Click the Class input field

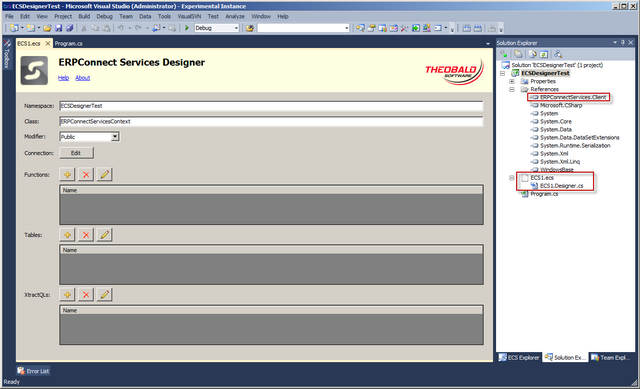[271, 122]
